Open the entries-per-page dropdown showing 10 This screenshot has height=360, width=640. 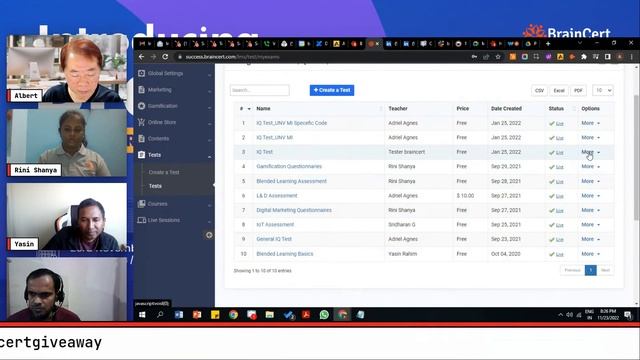coord(603,90)
